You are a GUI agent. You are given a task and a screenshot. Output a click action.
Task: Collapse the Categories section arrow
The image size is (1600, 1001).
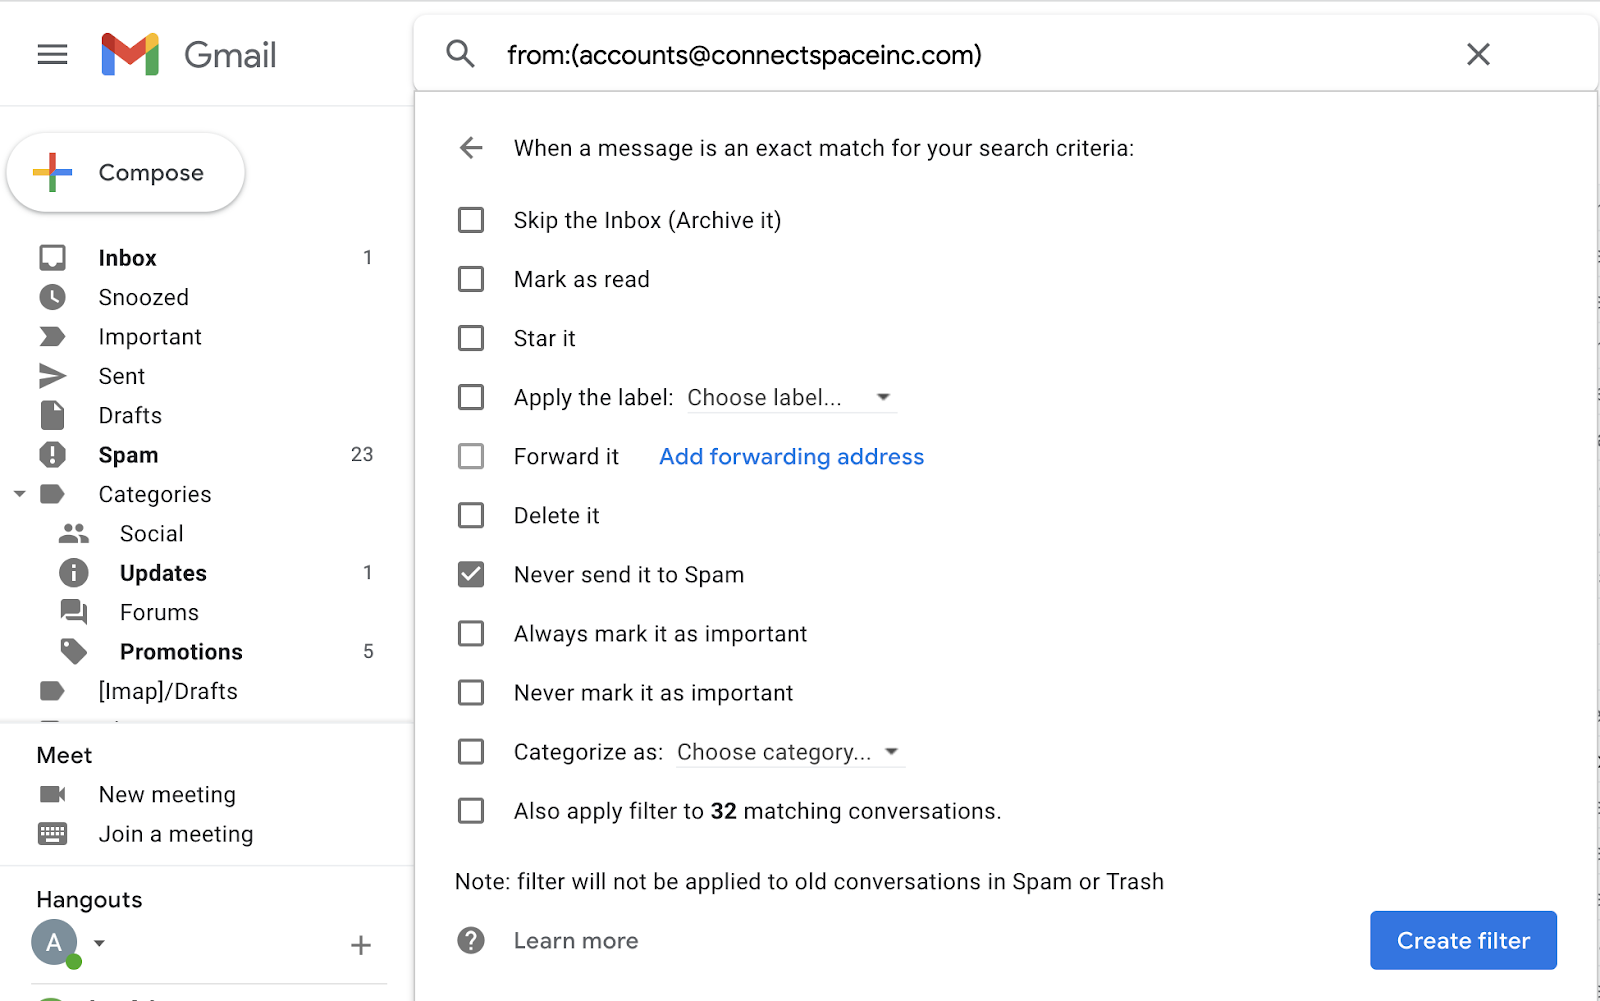pos(19,494)
